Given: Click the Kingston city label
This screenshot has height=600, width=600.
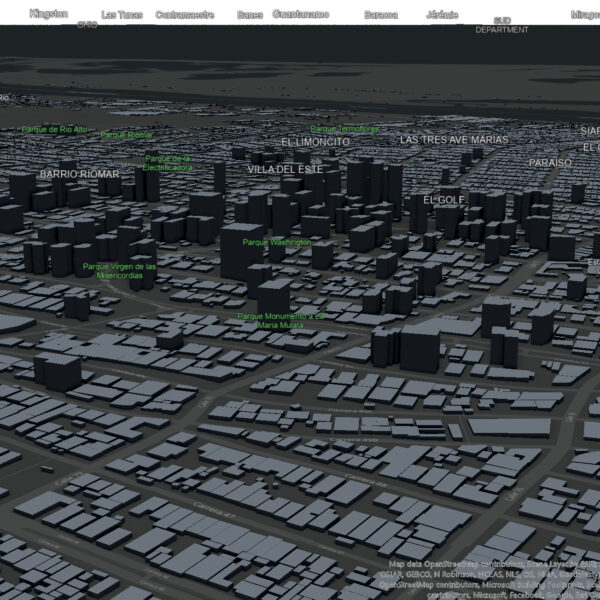Looking at the screenshot, I should coord(49,14).
